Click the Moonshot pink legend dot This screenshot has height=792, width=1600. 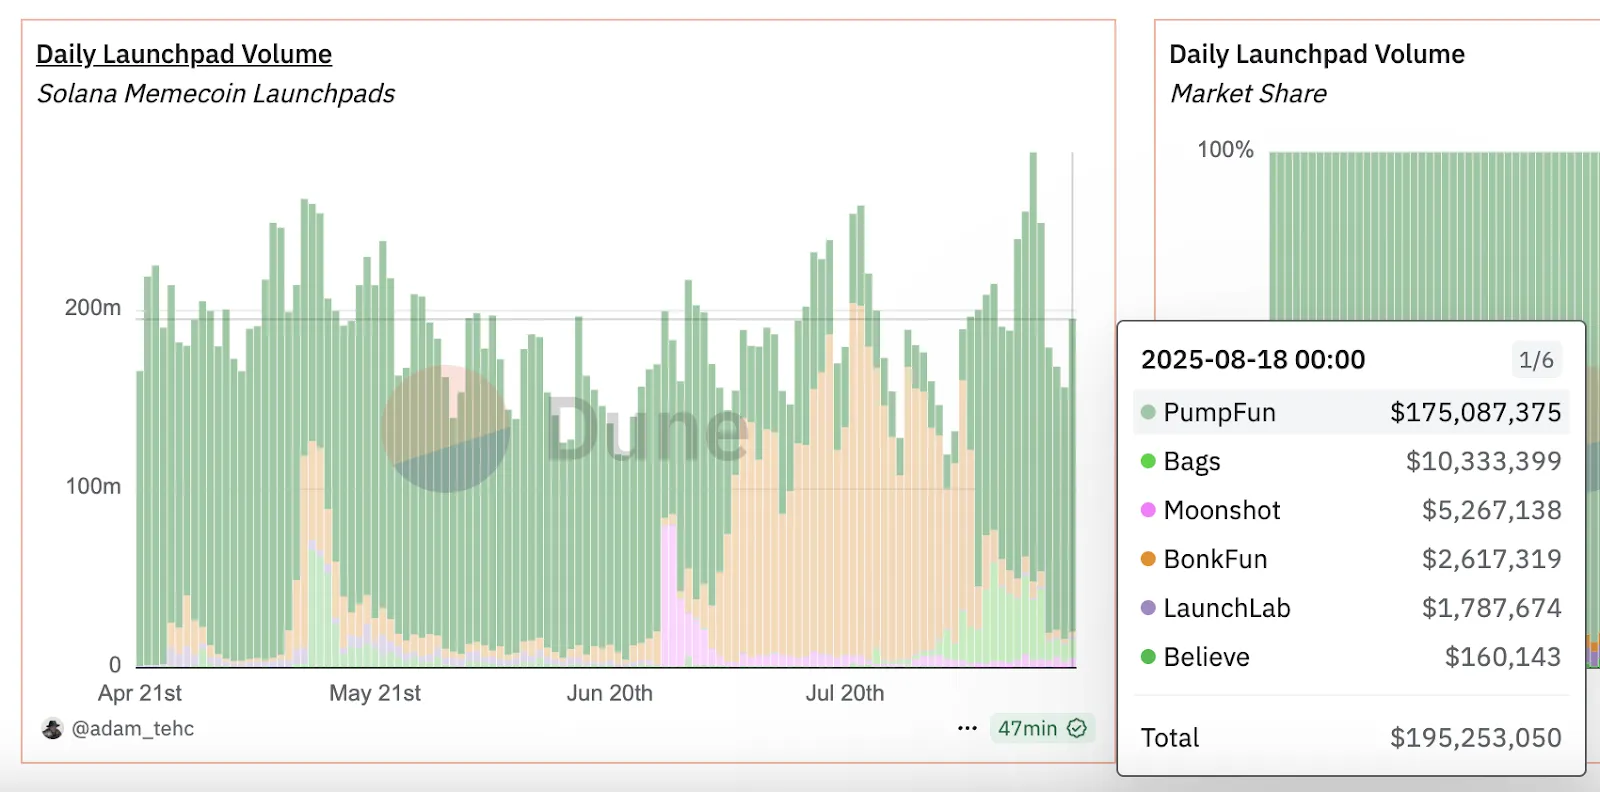(x=1148, y=510)
